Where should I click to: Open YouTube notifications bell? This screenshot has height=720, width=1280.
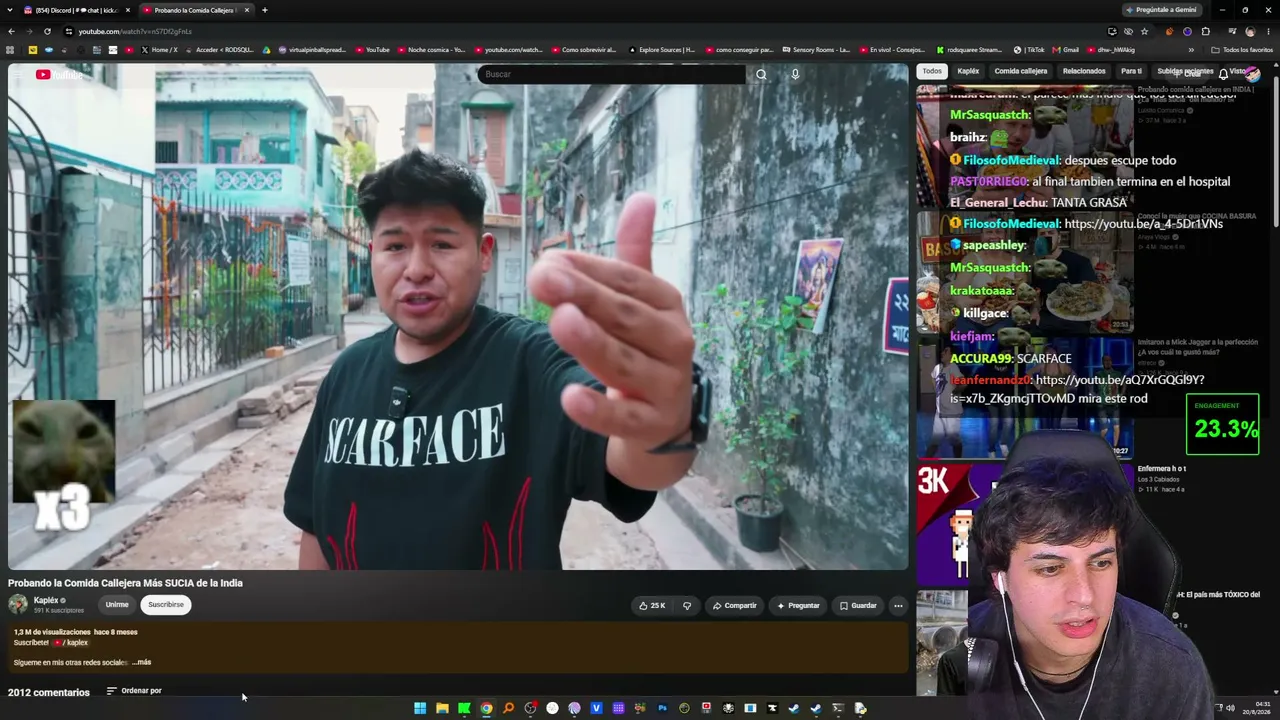1223,74
